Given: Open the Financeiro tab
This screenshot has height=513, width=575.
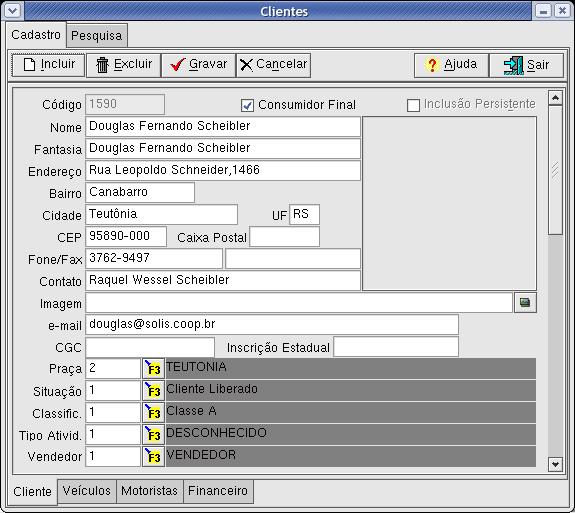Looking at the screenshot, I should pos(218,491).
